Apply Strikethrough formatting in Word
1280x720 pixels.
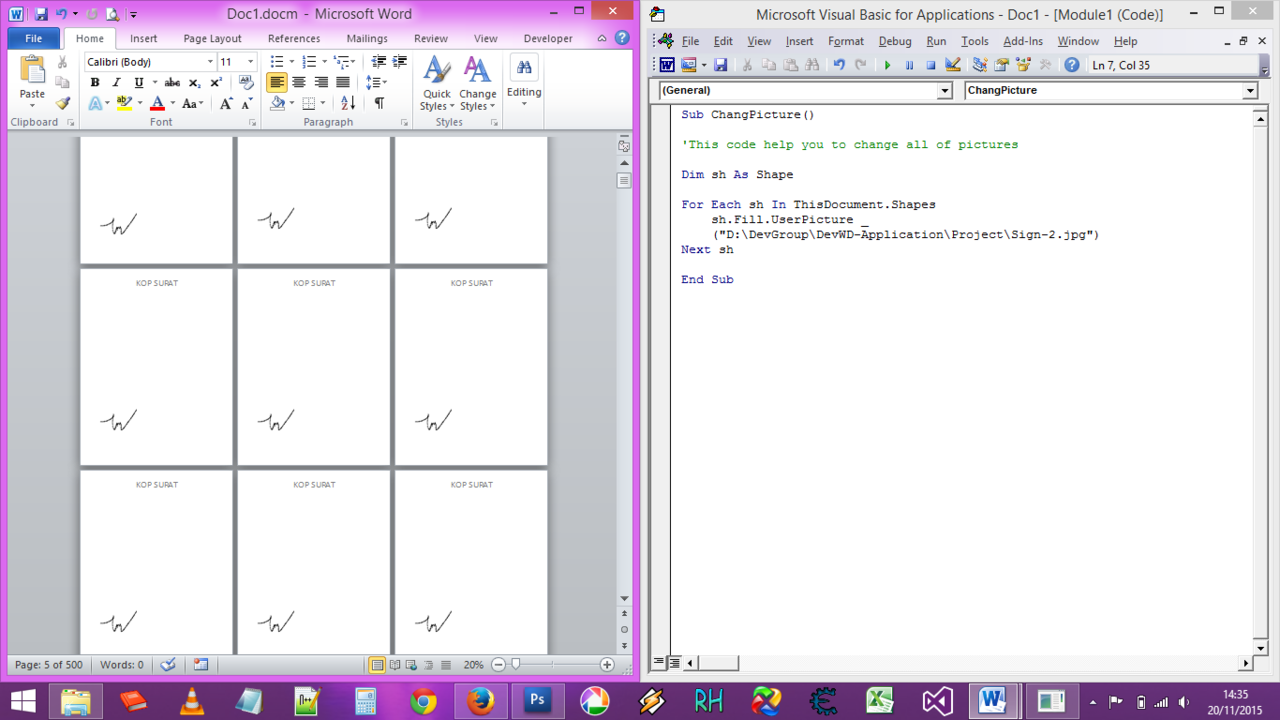(172, 83)
